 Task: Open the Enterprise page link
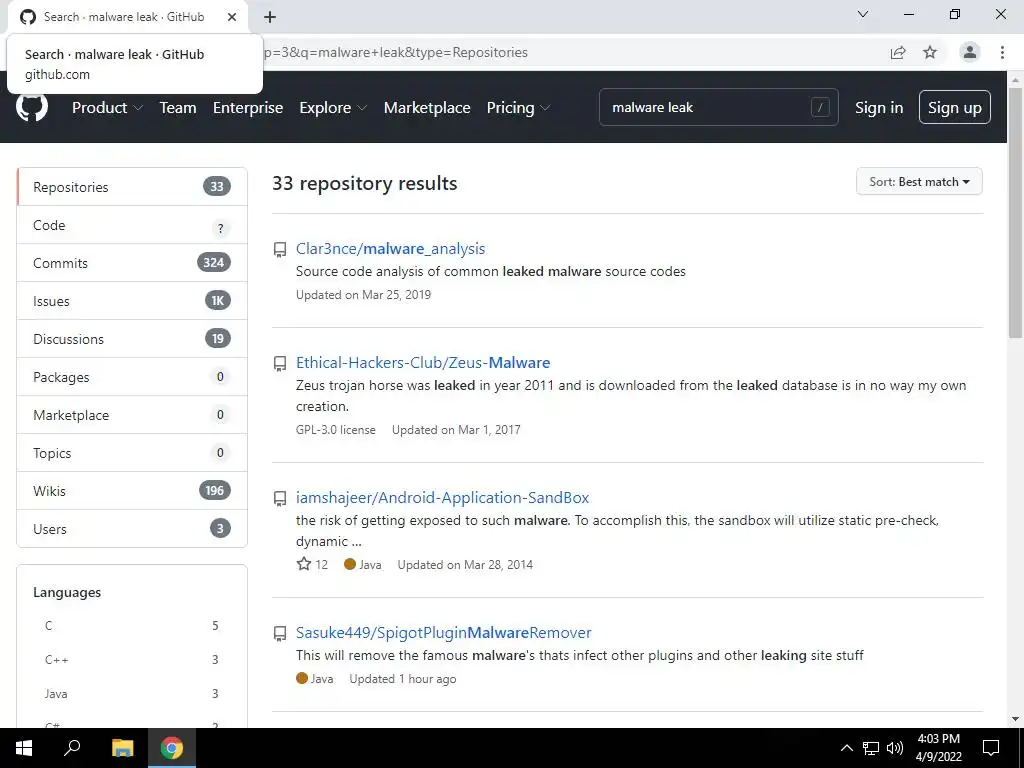[248, 108]
